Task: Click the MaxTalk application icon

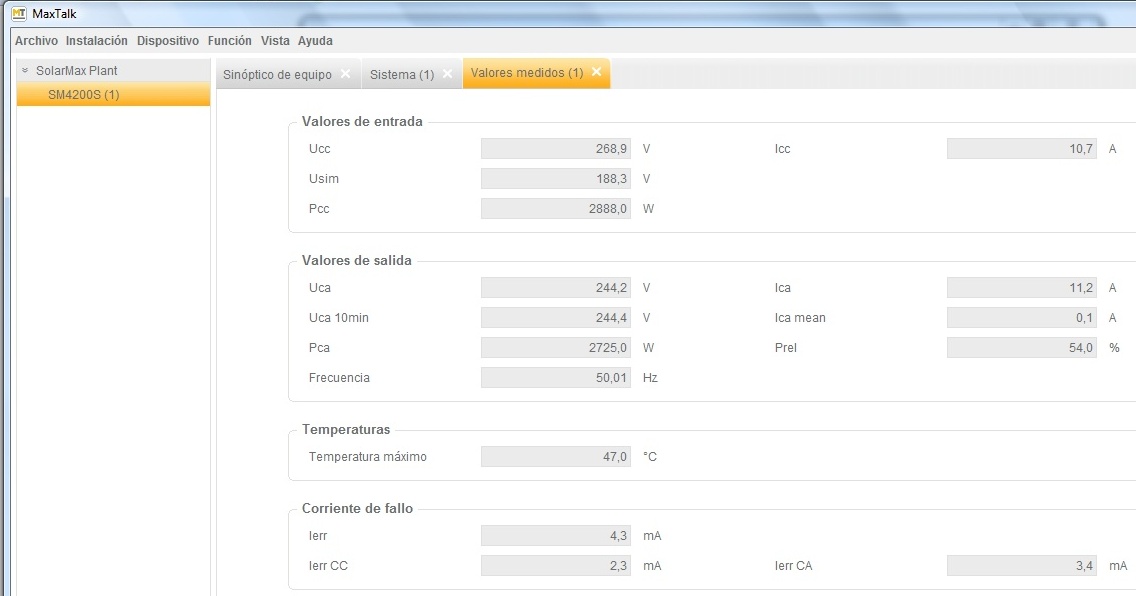Action: pyautogui.click(x=19, y=13)
